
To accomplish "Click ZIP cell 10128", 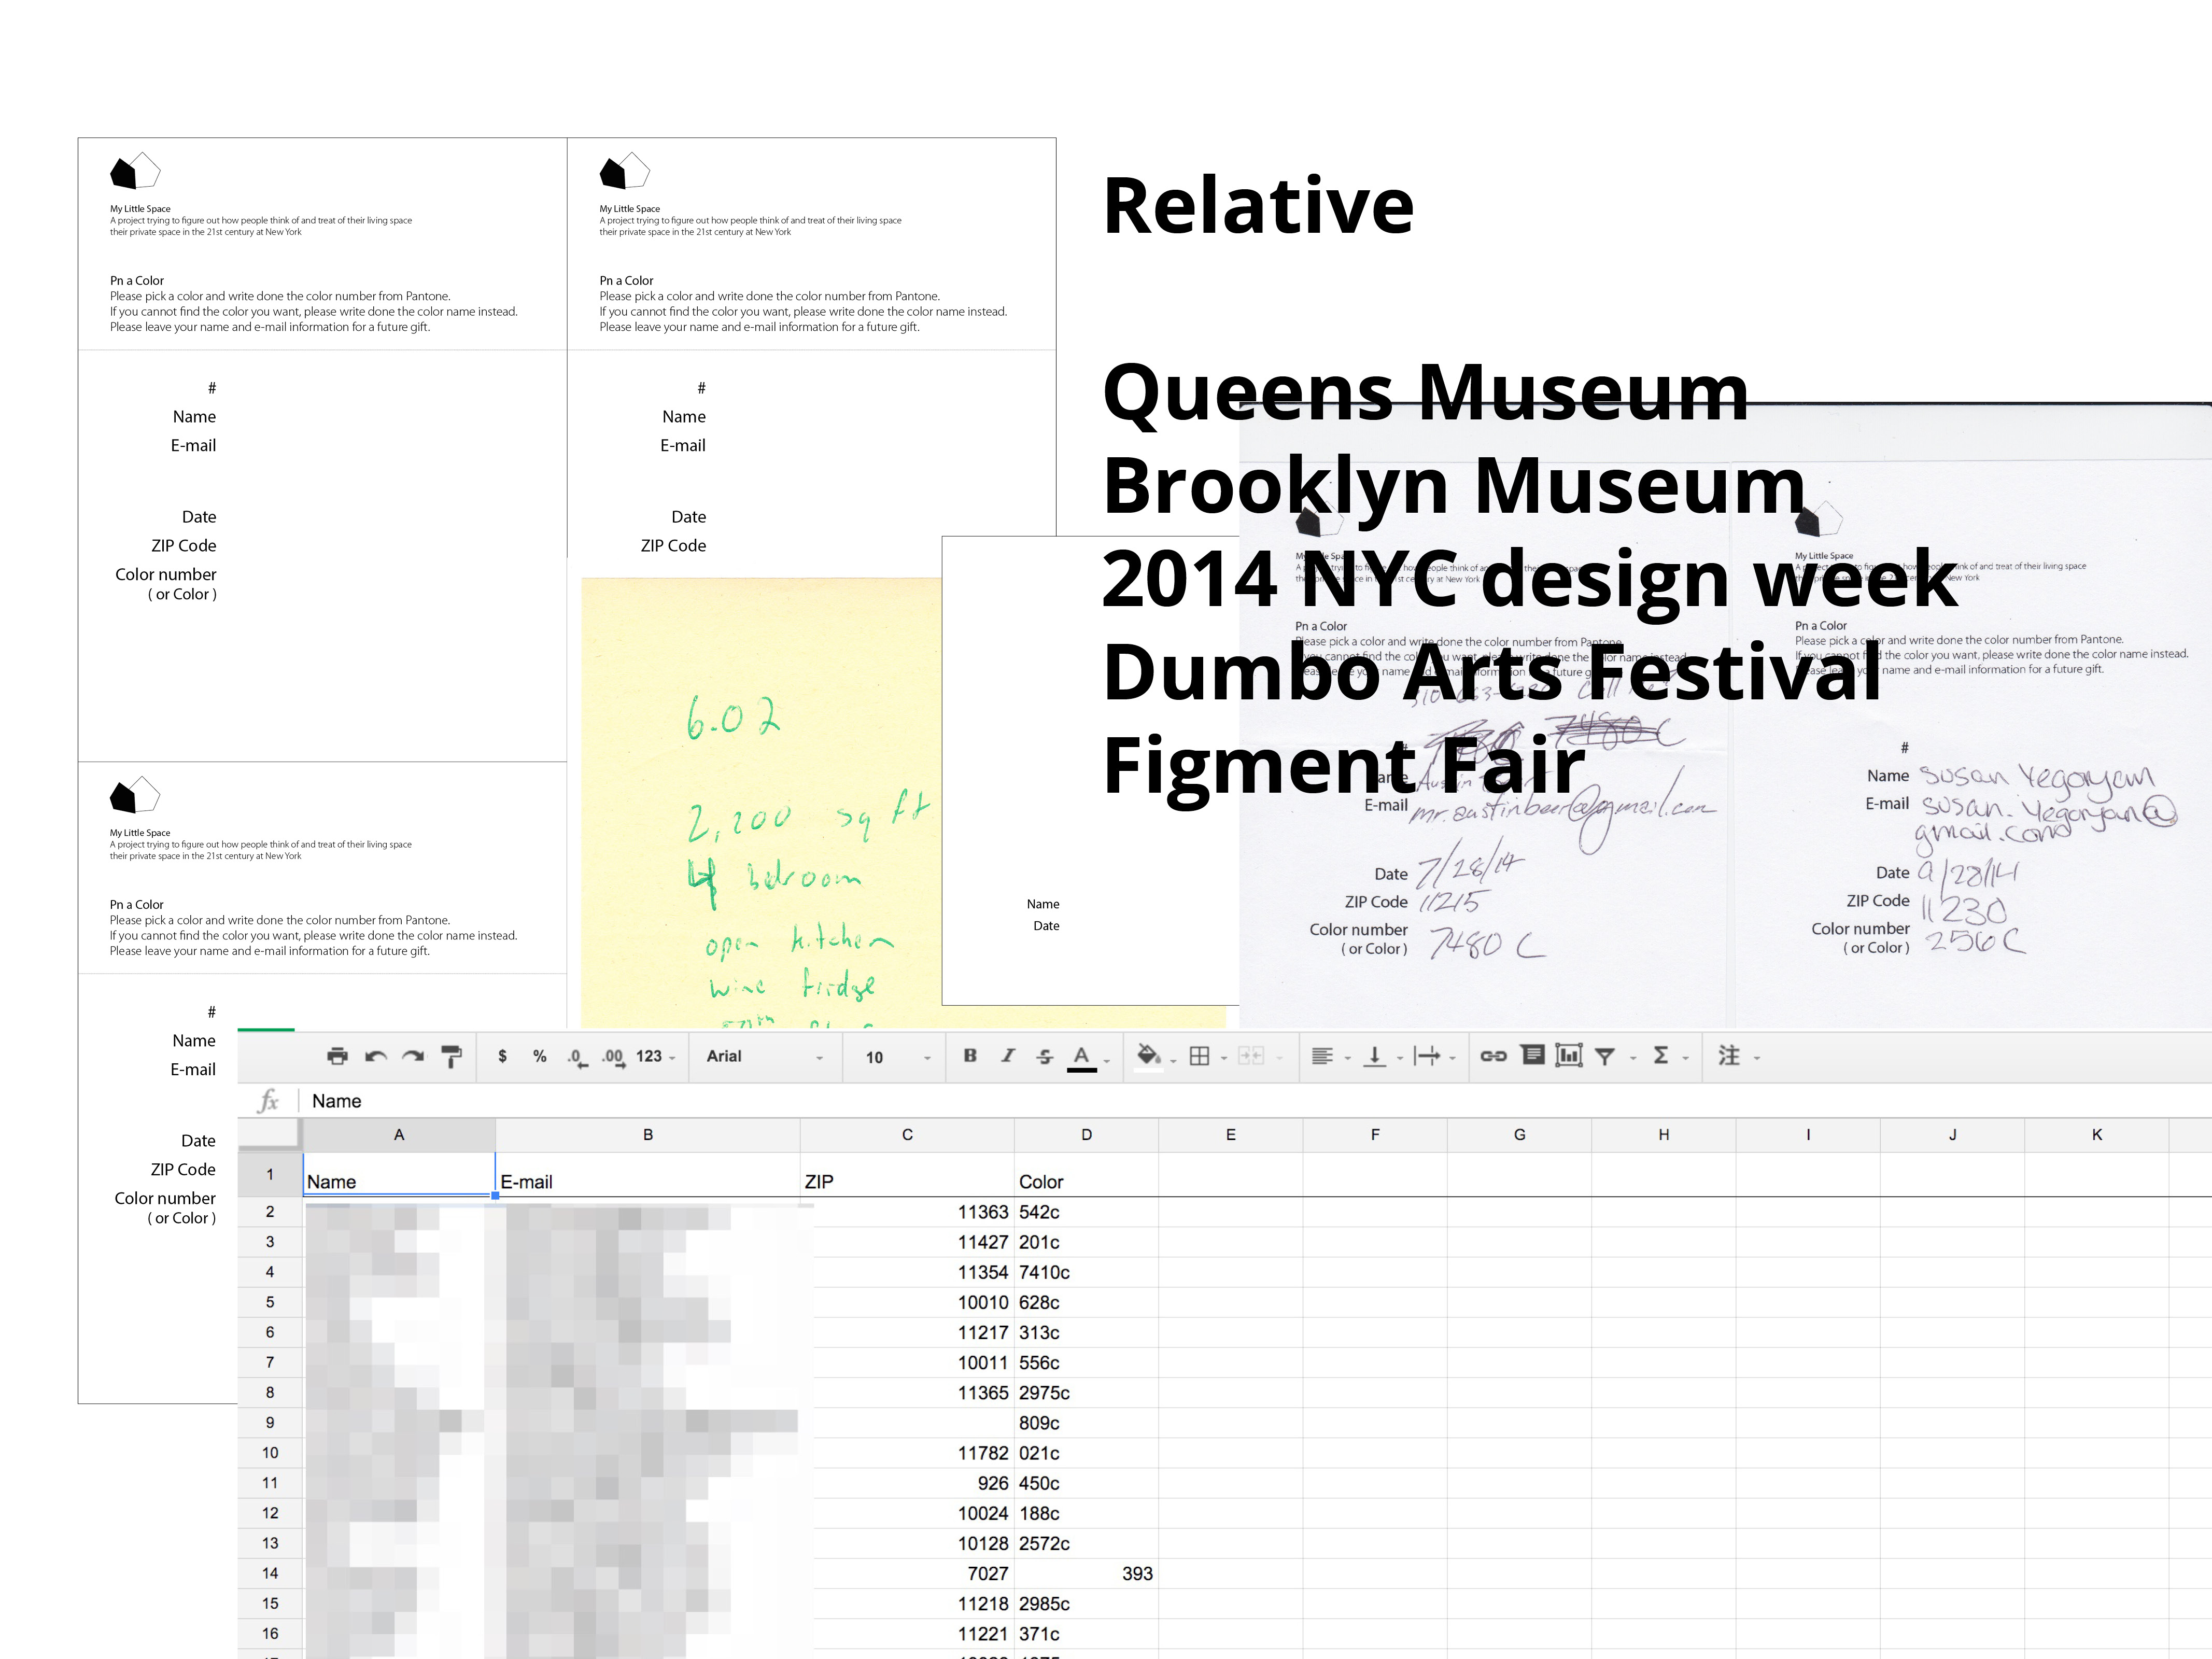I will click(907, 1543).
